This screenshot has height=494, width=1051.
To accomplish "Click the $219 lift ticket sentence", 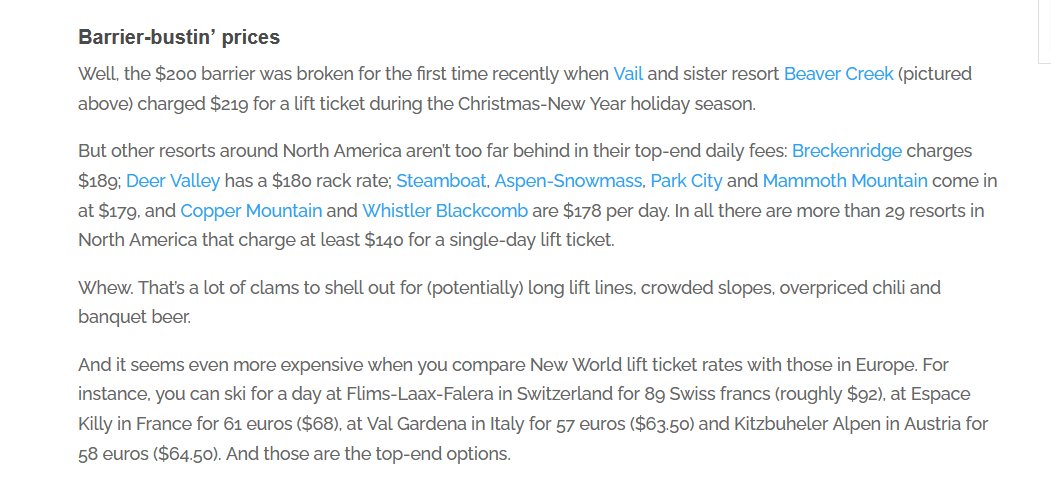I will 525,89.
